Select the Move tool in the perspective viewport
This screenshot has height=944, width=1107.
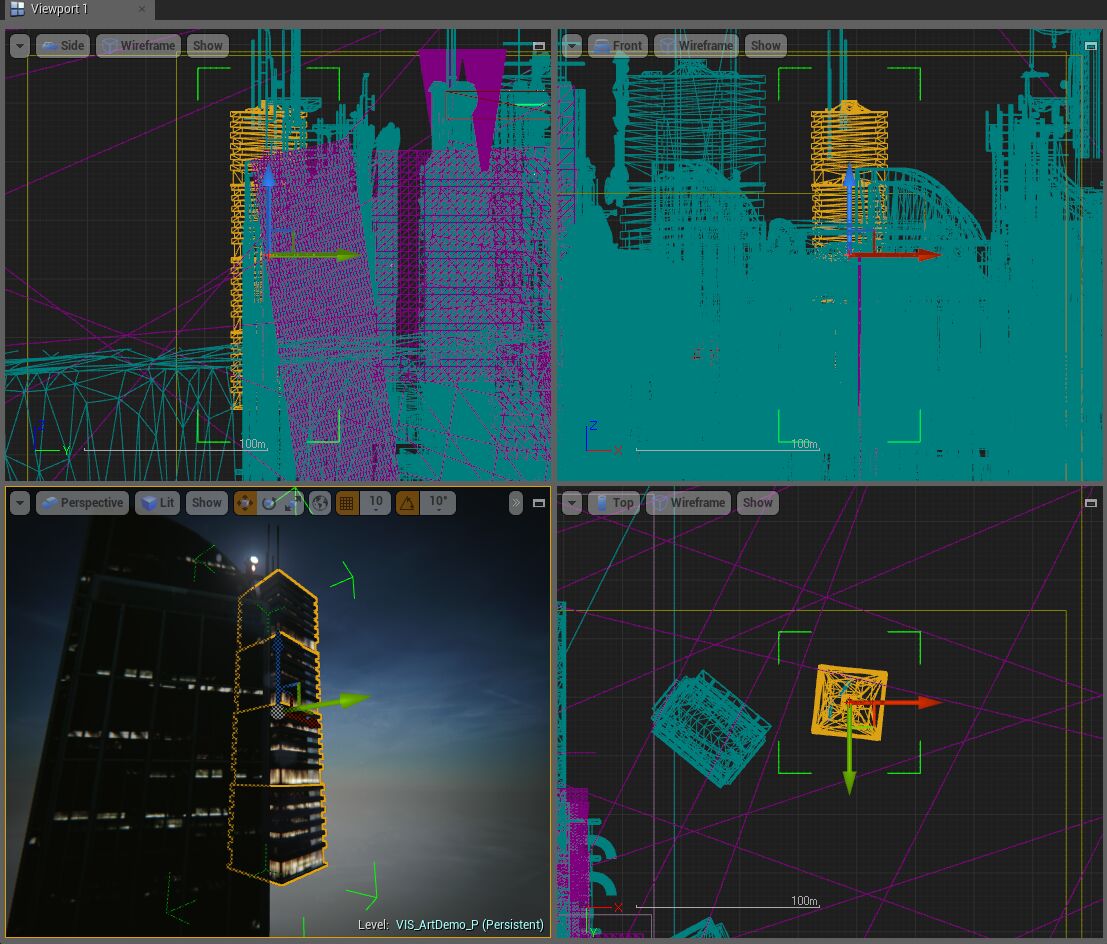(x=245, y=503)
